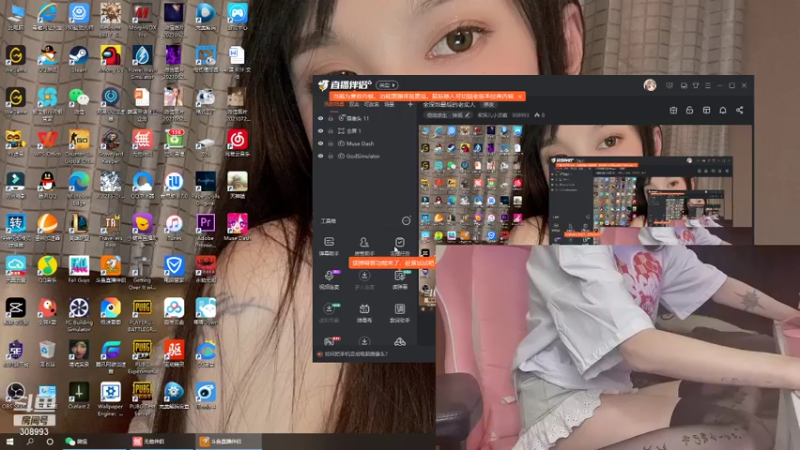Open the Counter-Strike Global Offensive shortcut
The width and height of the screenshot is (800, 450).
click(79, 145)
